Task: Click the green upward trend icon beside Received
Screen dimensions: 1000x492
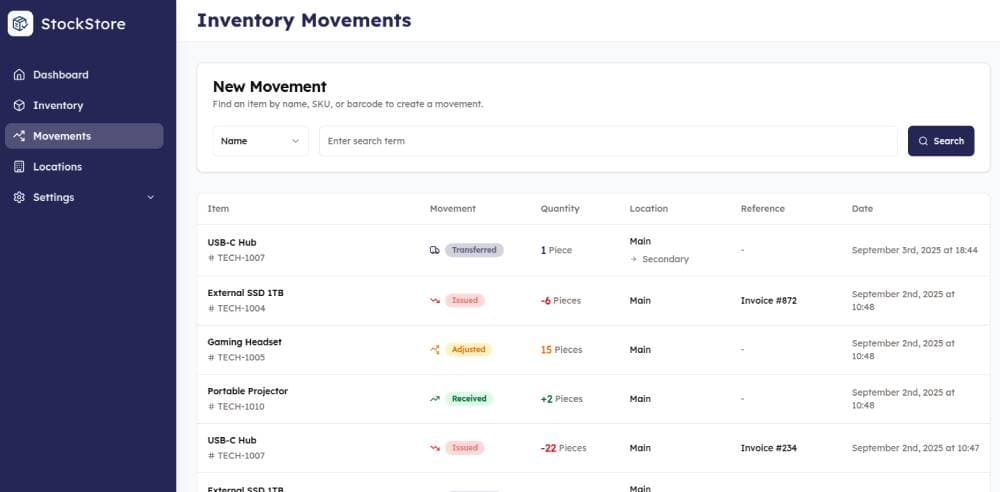Action: tap(435, 399)
